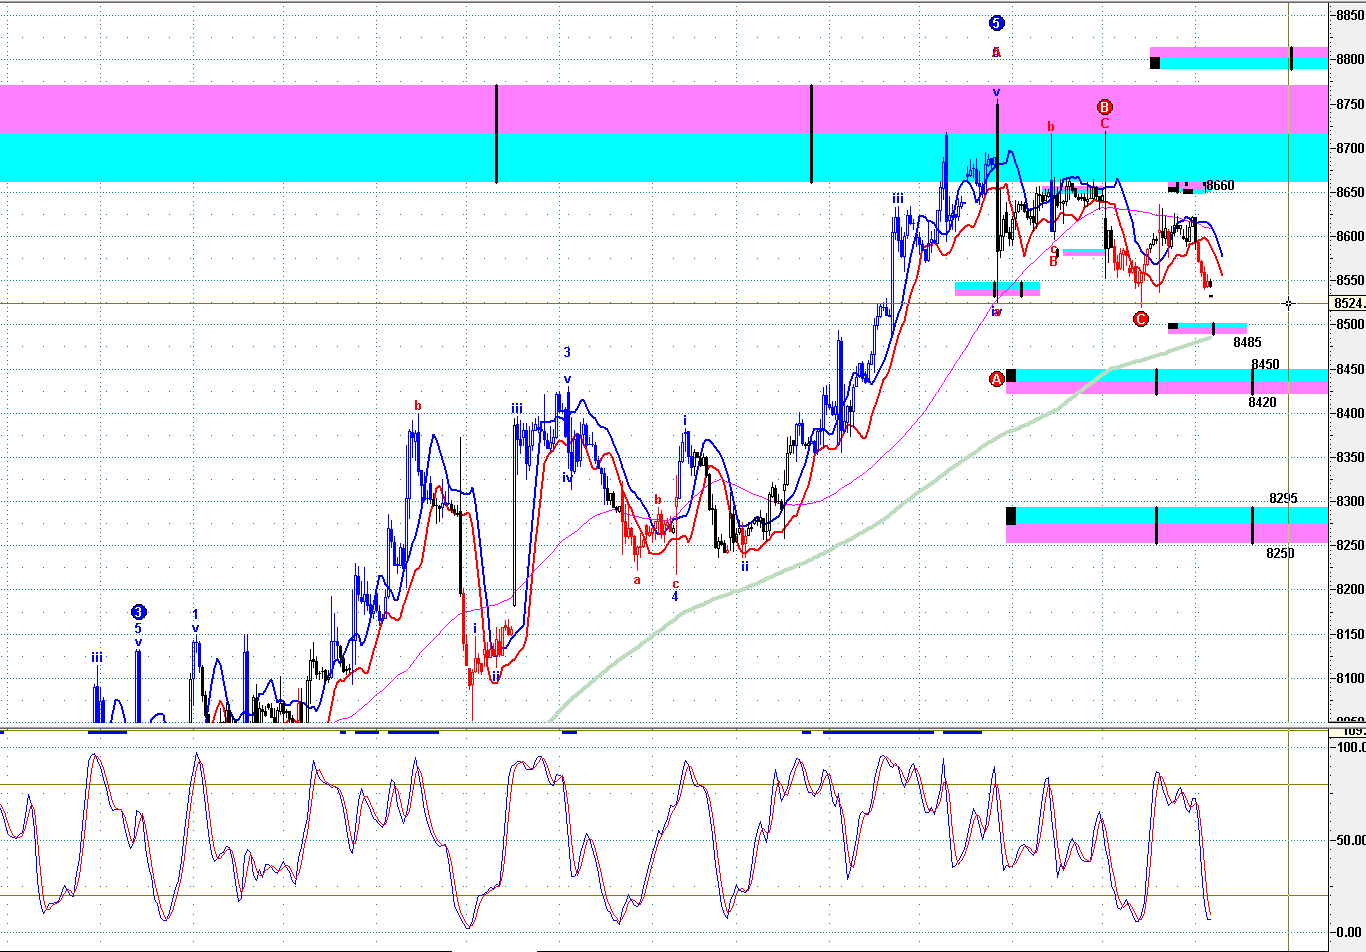
Task: Click the 8500 tick on the price axis
Action: 1350,325
